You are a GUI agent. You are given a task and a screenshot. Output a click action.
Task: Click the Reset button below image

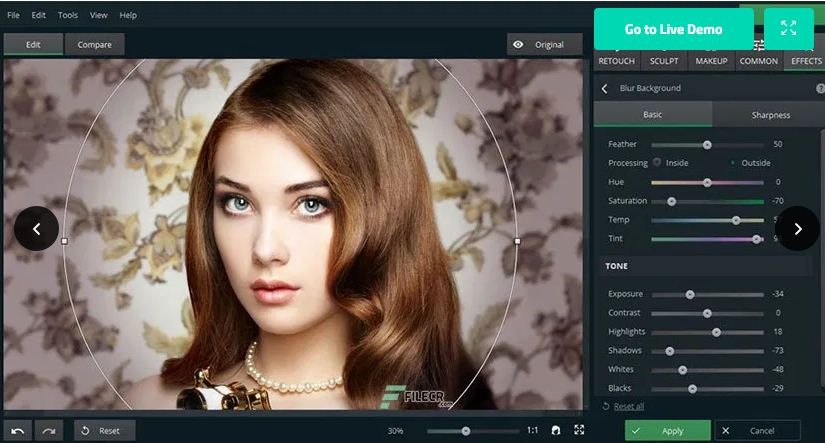click(105, 431)
